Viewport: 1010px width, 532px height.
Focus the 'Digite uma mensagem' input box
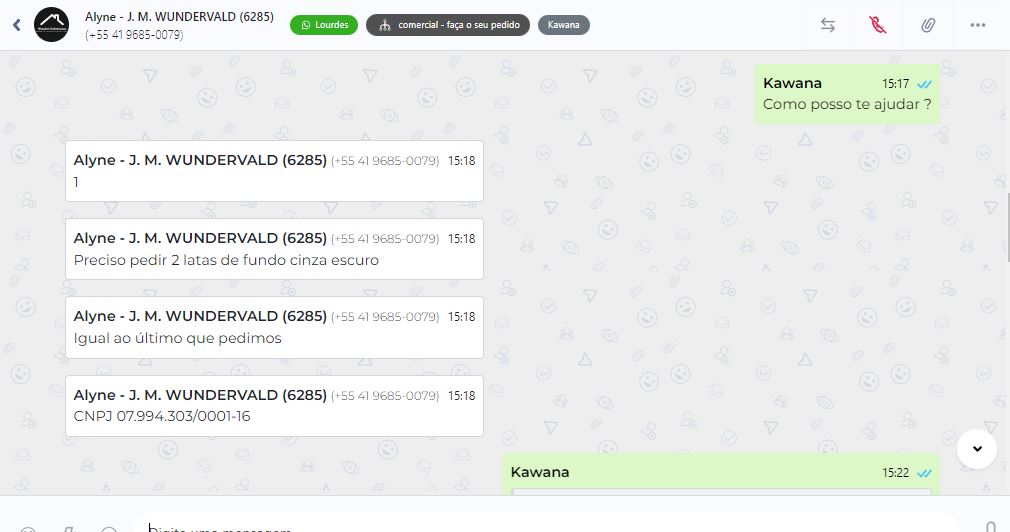(x=548, y=524)
